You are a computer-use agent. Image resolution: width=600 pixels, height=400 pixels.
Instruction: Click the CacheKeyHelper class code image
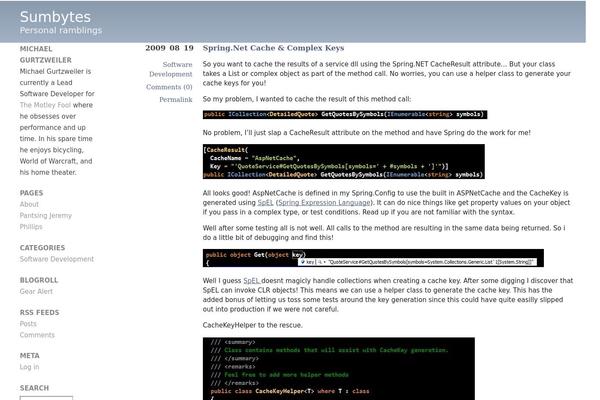pyautogui.click(x=339, y=369)
